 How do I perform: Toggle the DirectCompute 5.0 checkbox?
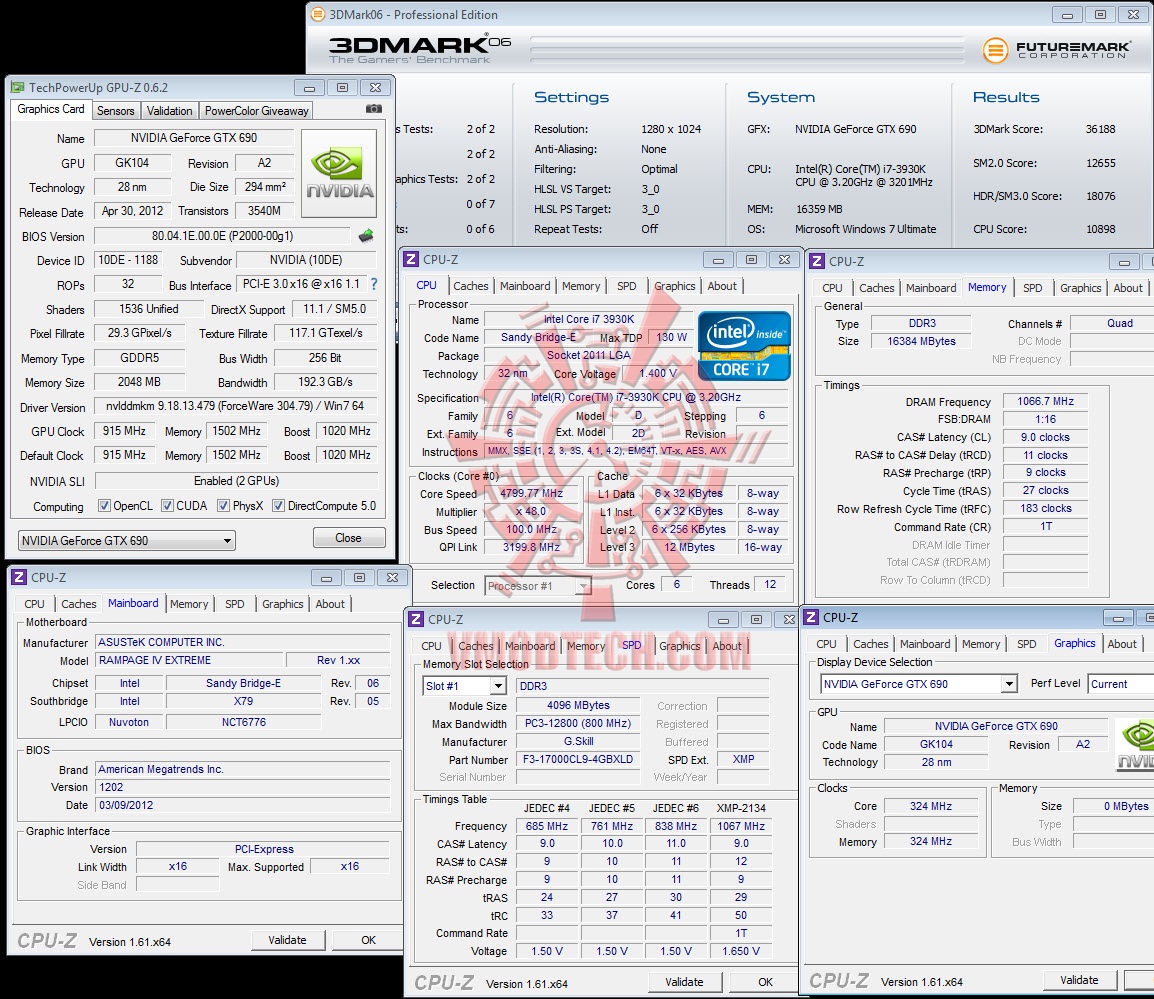click(278, 506)
